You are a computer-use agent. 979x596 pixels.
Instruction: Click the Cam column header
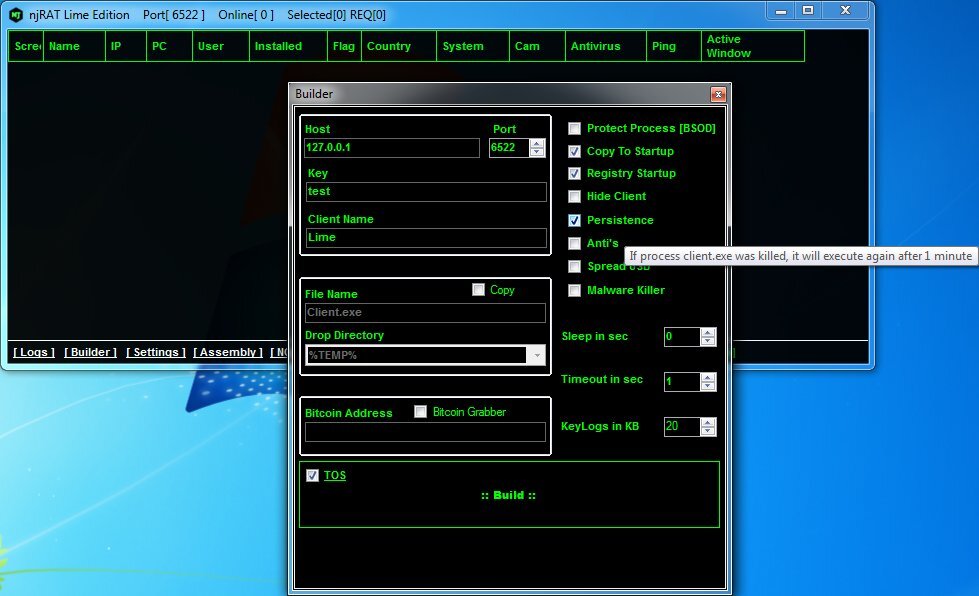pyautogui.click(x=537, y=46)
